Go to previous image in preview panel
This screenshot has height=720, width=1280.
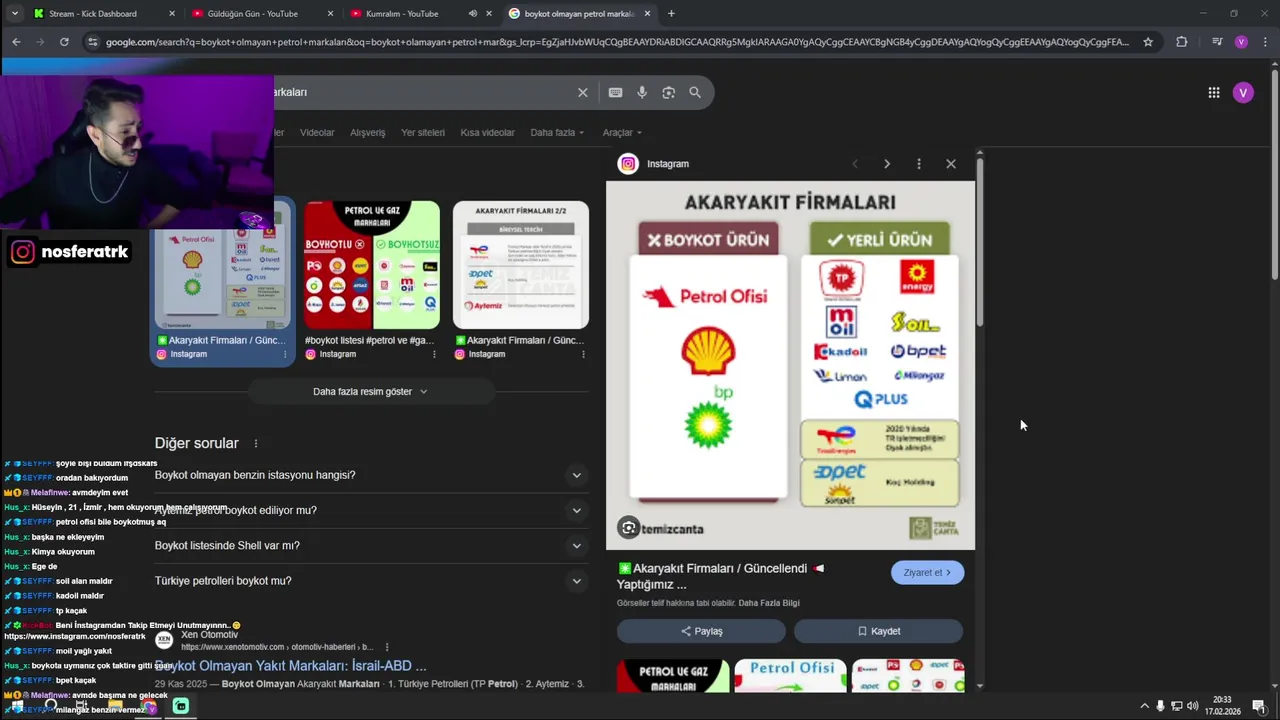pyautogui.click(x=855, y=164)
